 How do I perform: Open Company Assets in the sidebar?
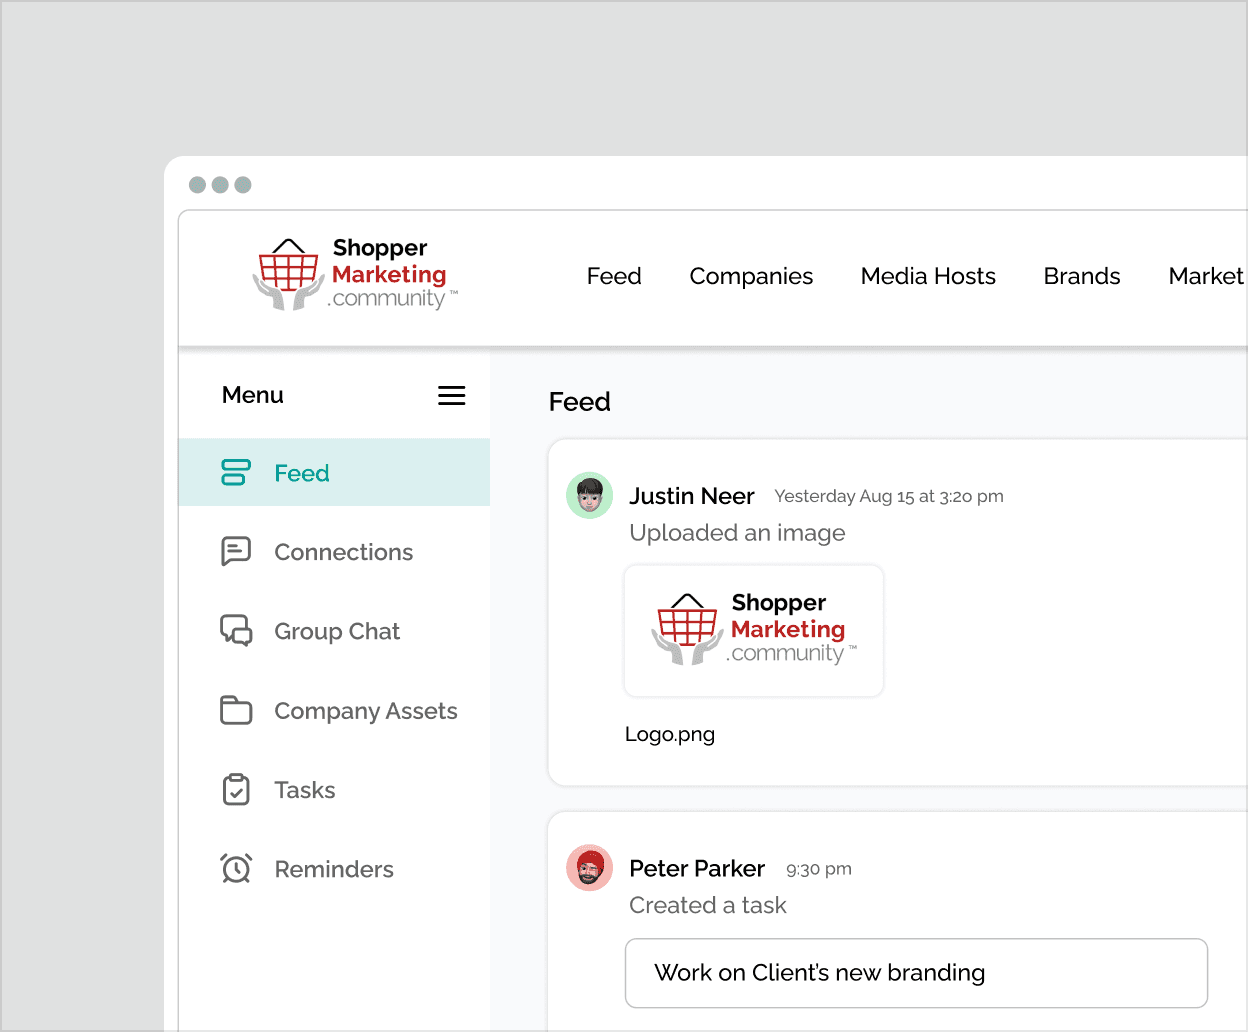coord(366,711)
